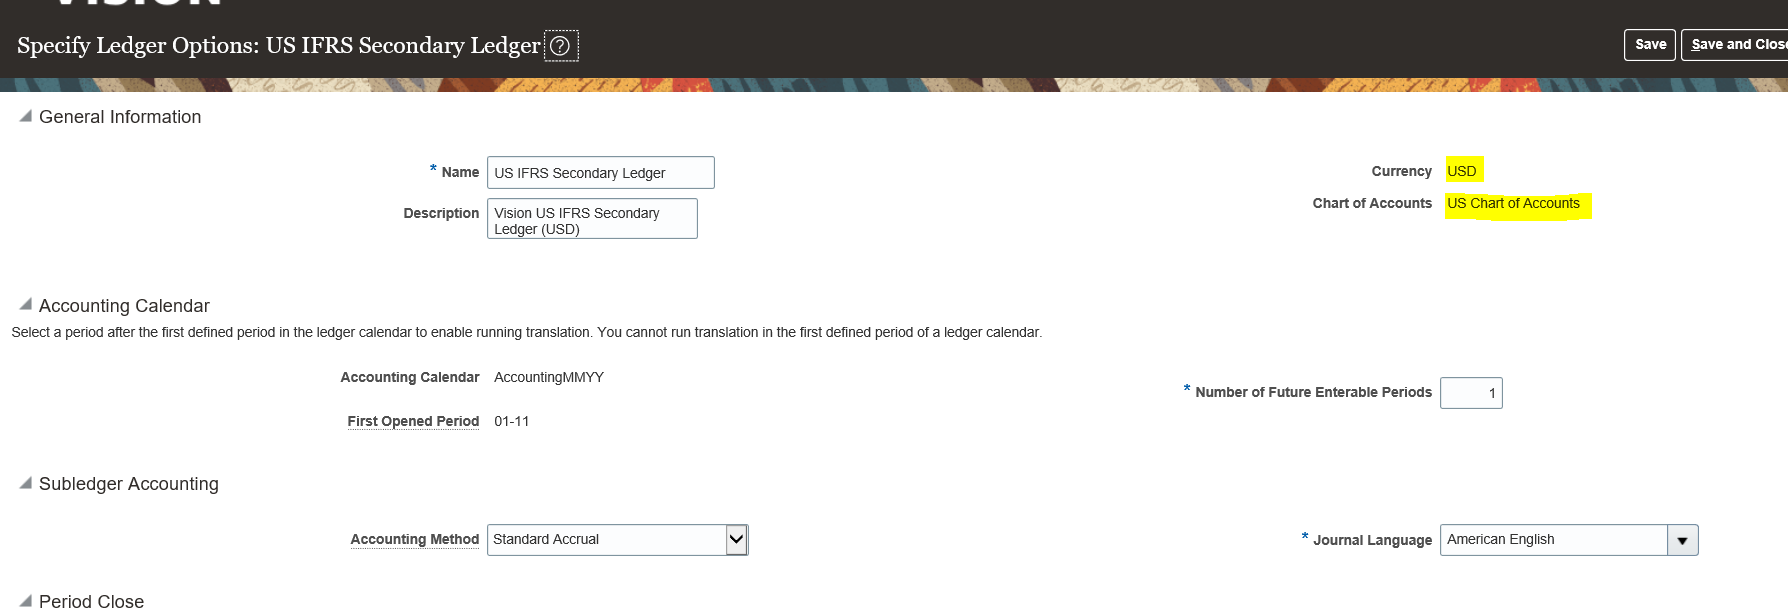Edit the ledger Name field
1788x608 pixels.
point(600,173)
